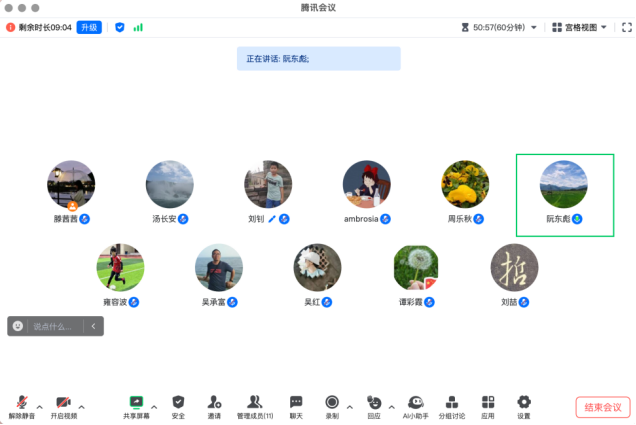Open the 回应 reactions icon
Image resolution: width=636 pixels, height=425 pixels.
(373, 403)
